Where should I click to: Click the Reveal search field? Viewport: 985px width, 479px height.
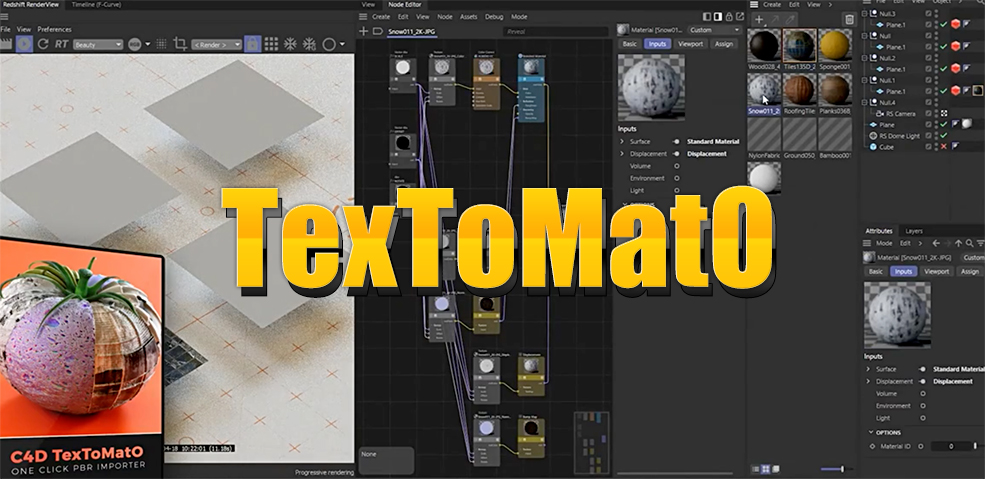(x=555, y=31)
